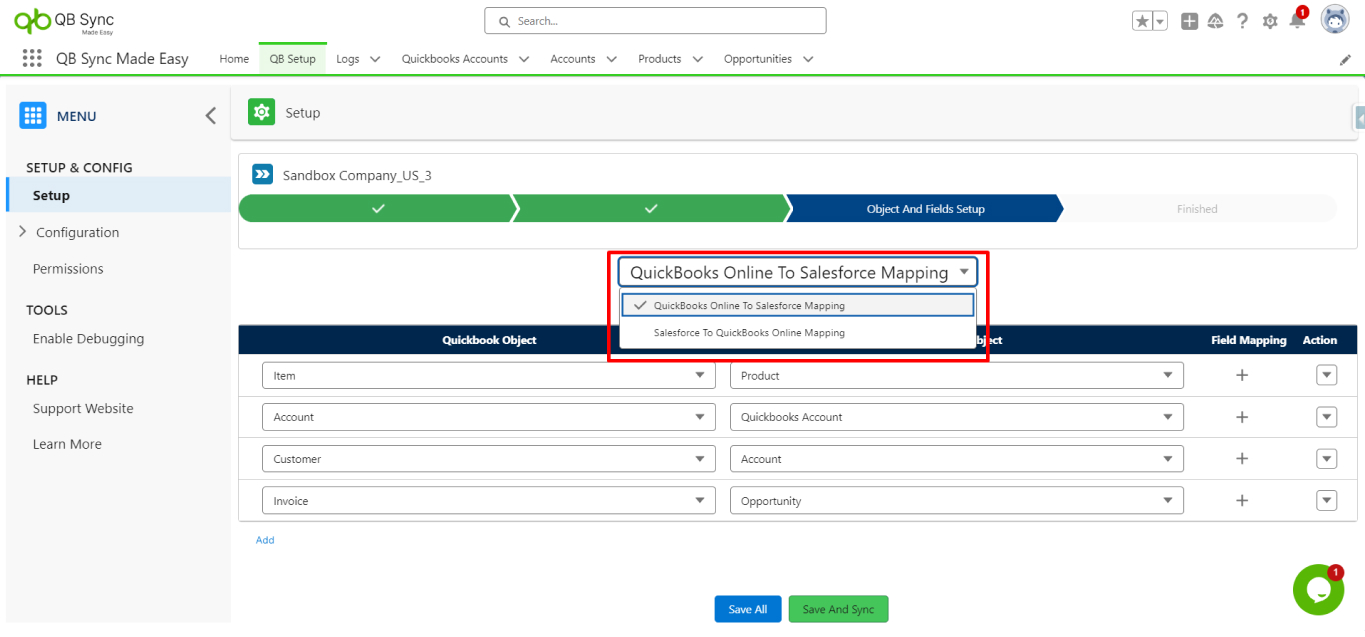Open the Opportunity Salesforce object dropdown
Viewport: 1365px width, 637px height.
click(x=957, y=501)
